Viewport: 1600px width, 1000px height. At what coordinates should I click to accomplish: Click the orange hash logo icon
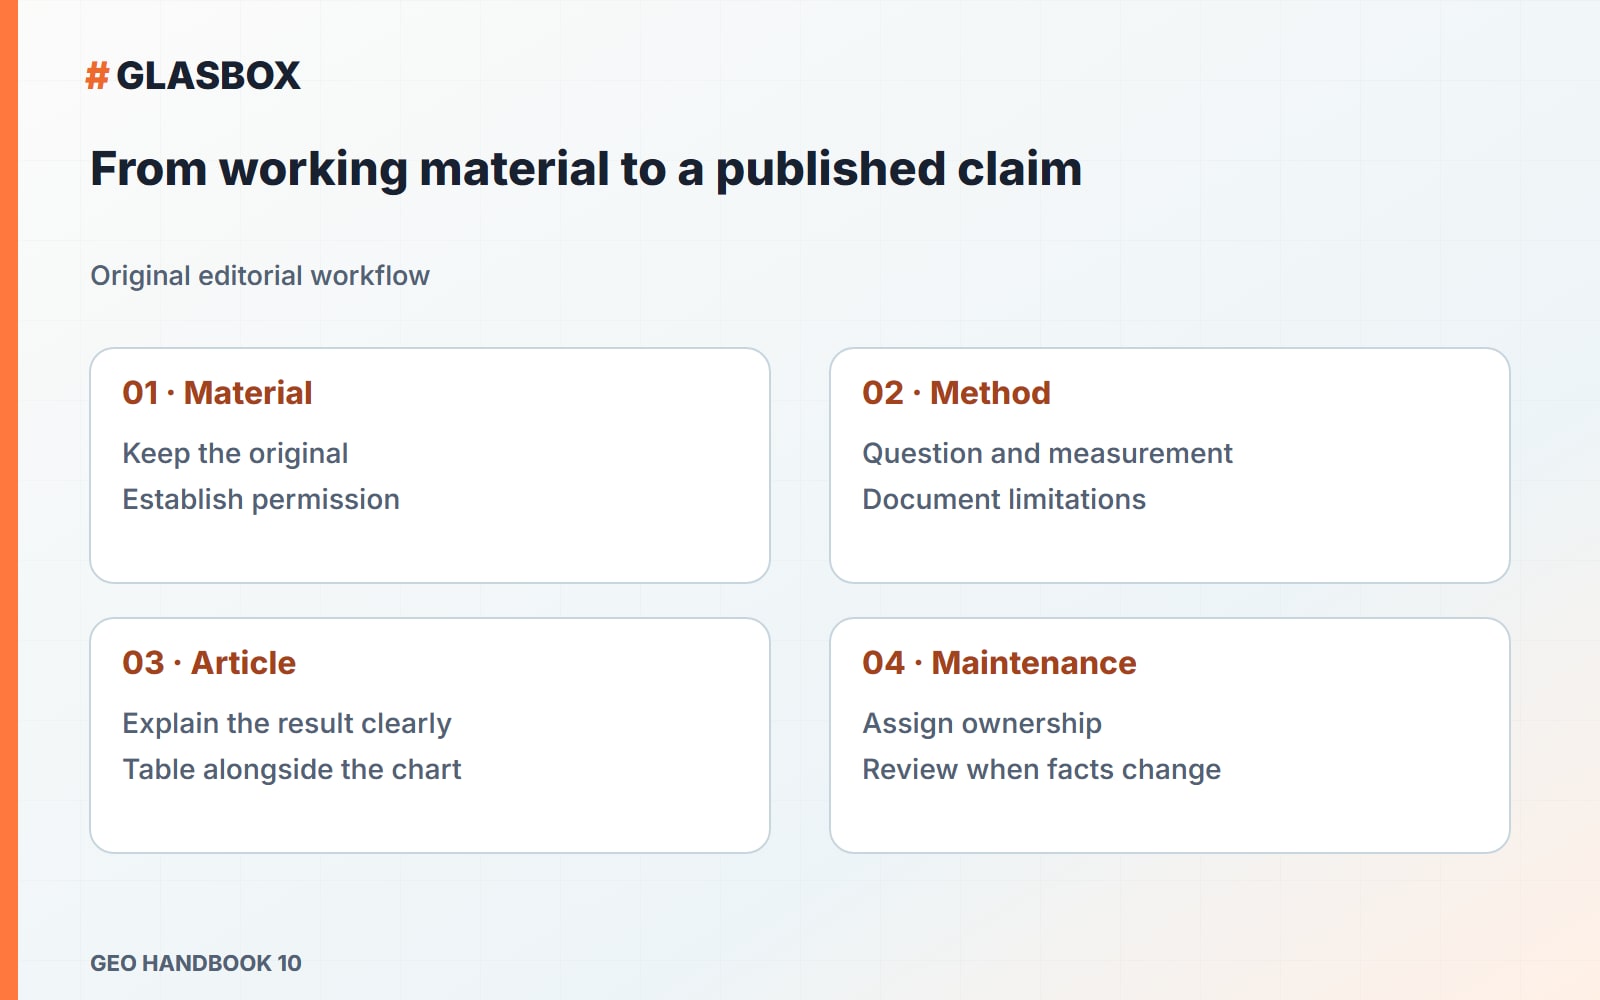pyautogui.click(x=97, y=75)
